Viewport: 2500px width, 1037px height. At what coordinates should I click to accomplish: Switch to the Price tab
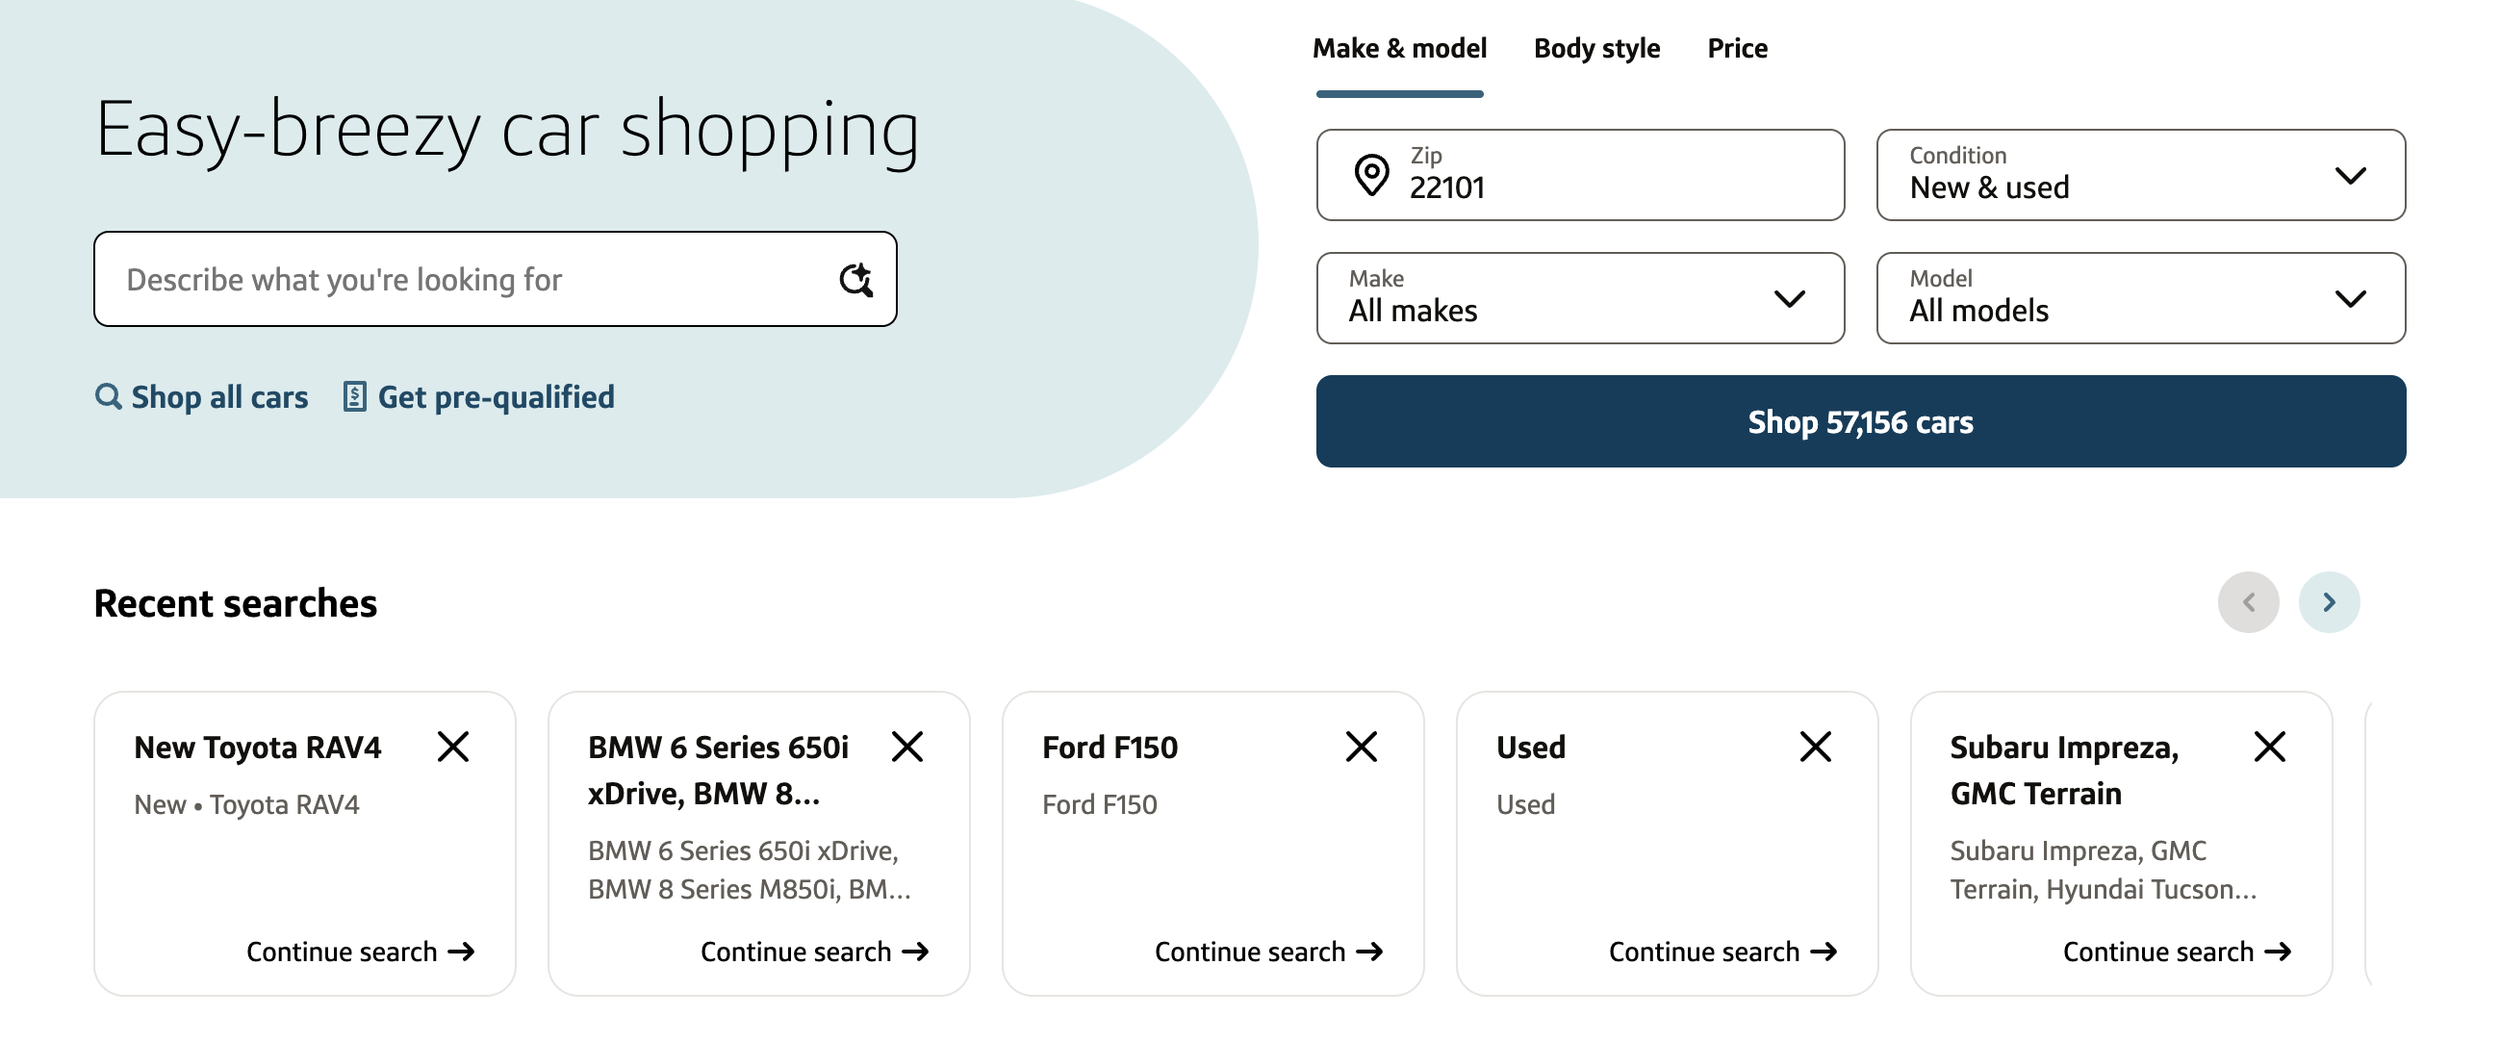pos(1737,48)
